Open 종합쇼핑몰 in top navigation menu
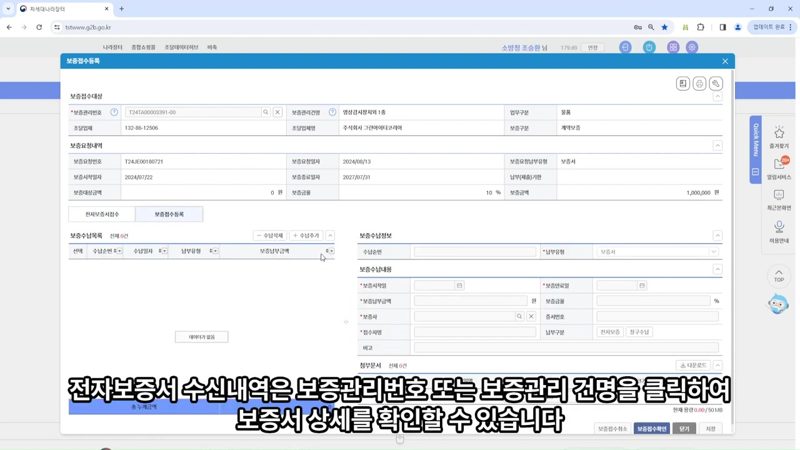 click(x=143, y=47)
